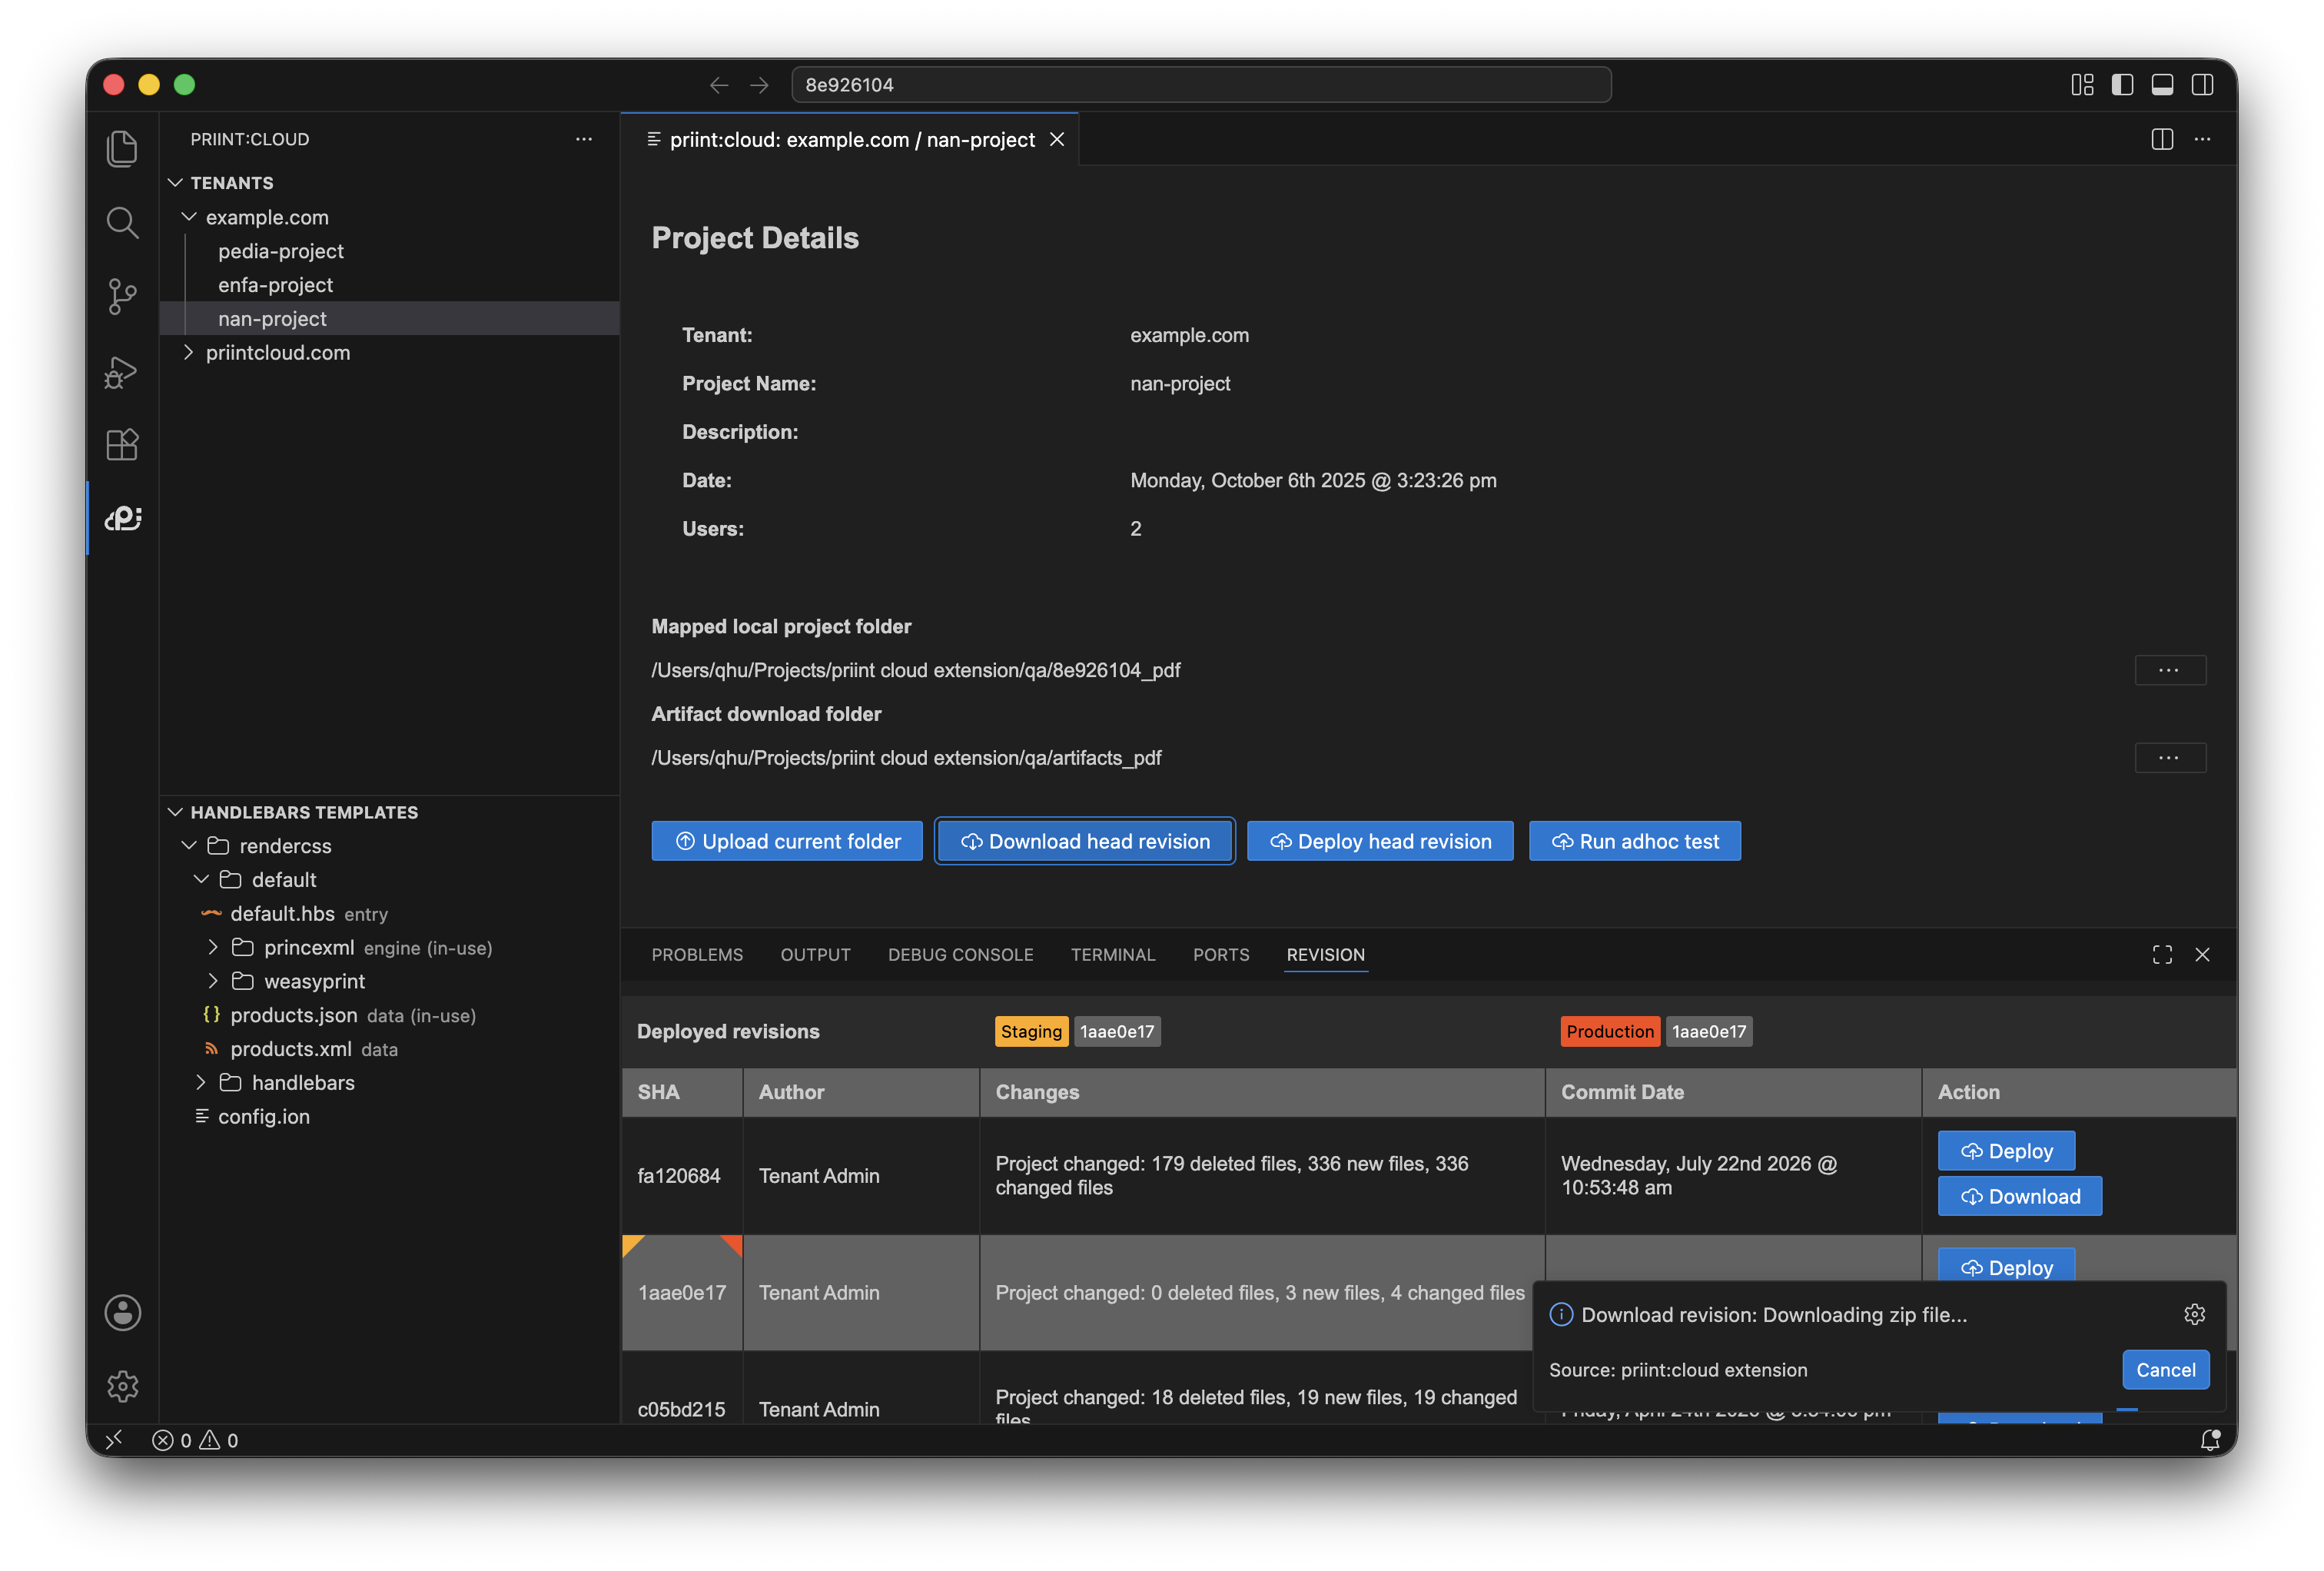Click Upload current folder button
The height and width of the screenshot is (1571, 2324).
pos(787,841)
